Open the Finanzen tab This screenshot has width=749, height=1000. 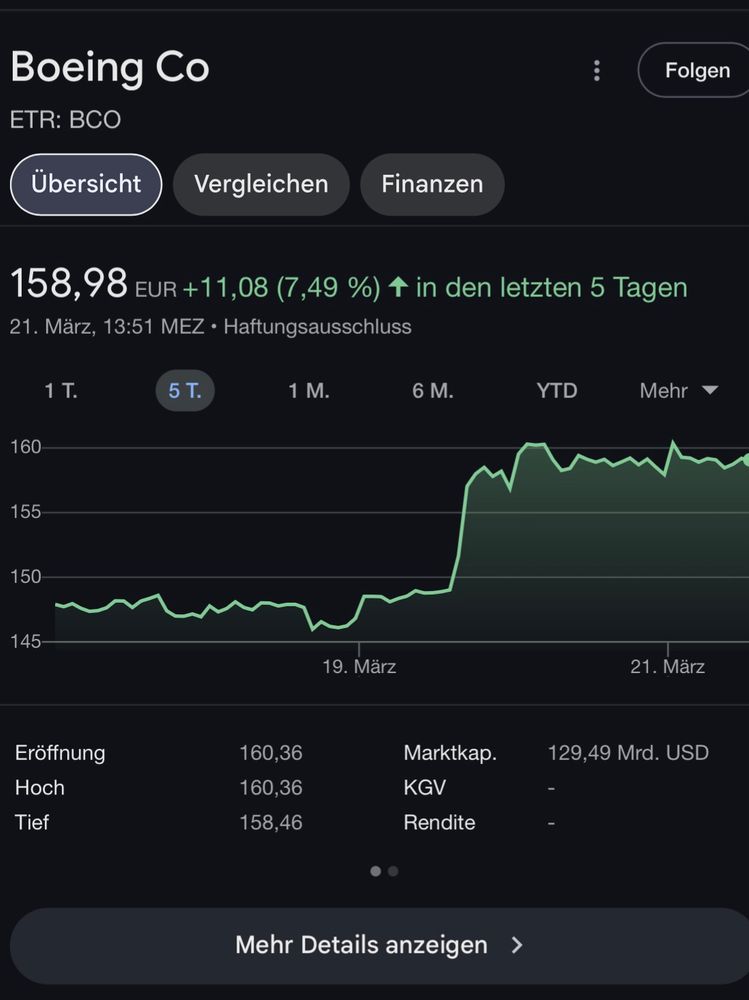(x=432, y=184)
